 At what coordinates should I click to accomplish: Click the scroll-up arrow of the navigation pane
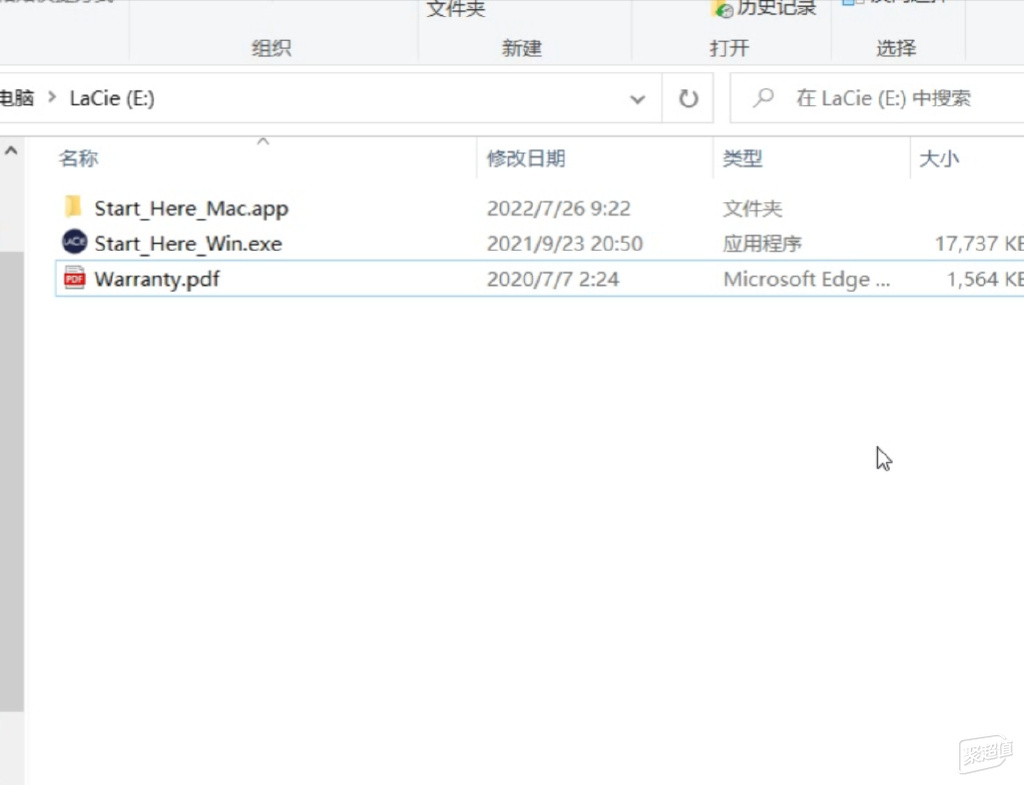(x=11, y=151)
